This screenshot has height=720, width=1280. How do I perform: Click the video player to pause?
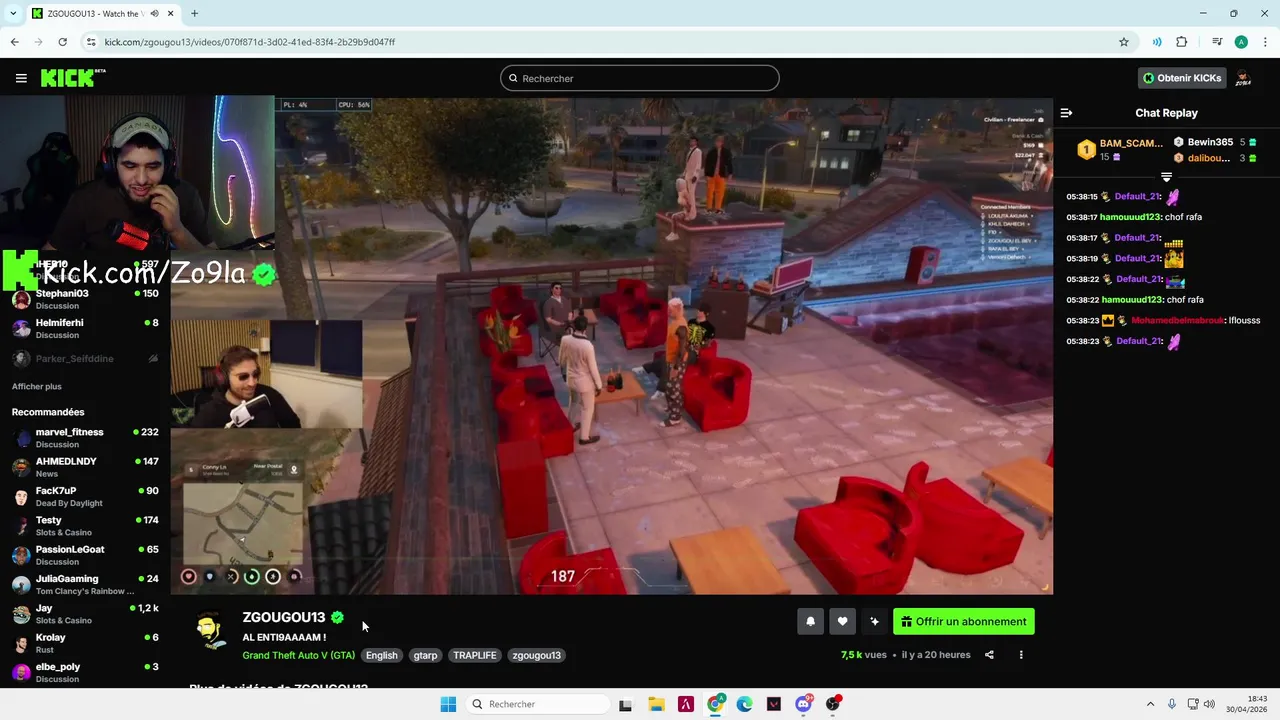tap(612, 345)
